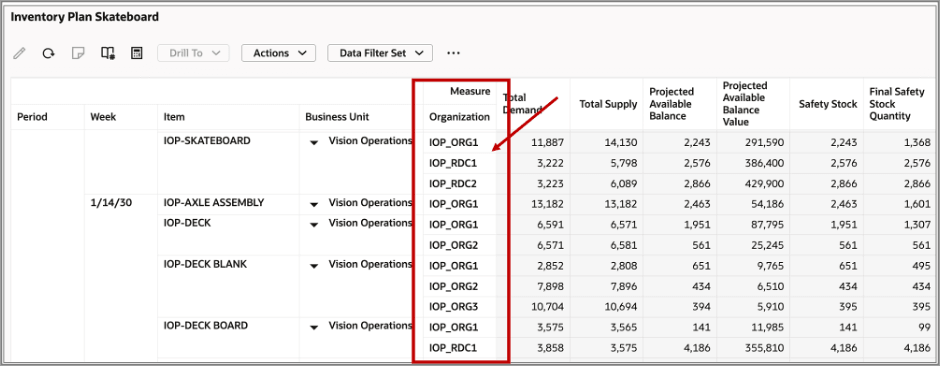Open the calculator icon in toolbar
The width and height of the screenshot is (940, 366).
tap(137, 53)
